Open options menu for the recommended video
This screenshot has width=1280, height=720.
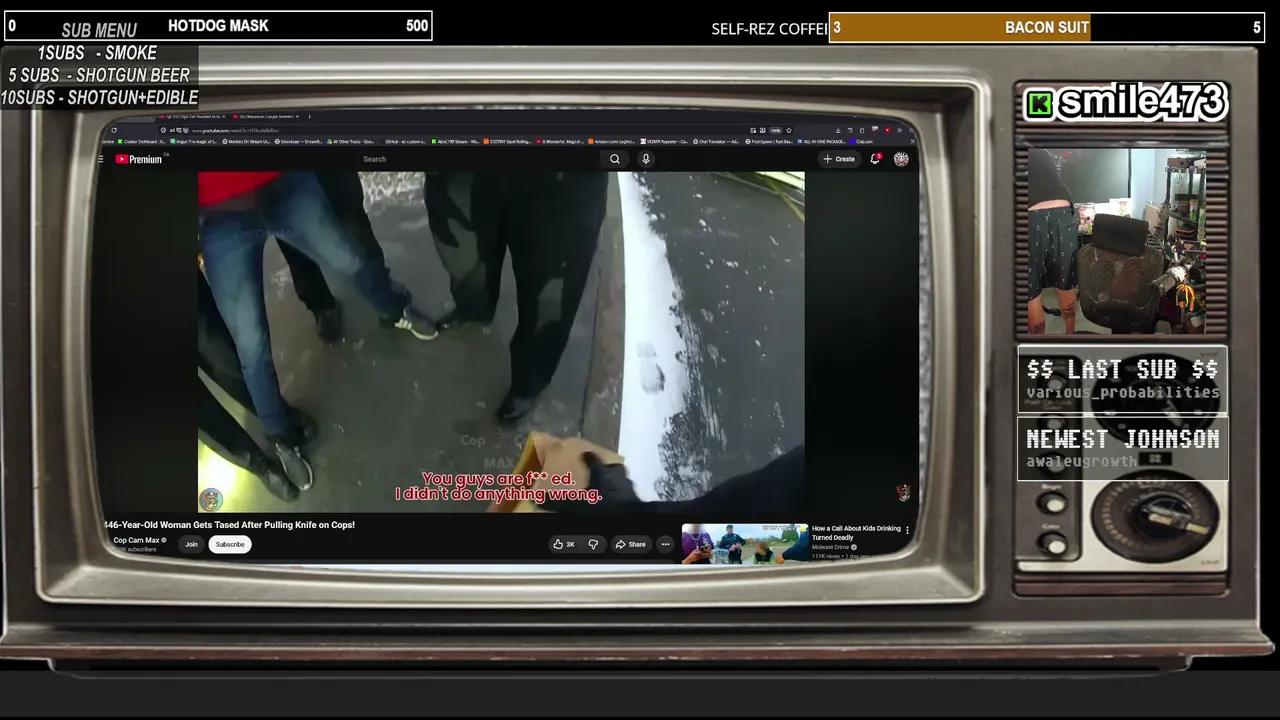(x=907, y=530)
